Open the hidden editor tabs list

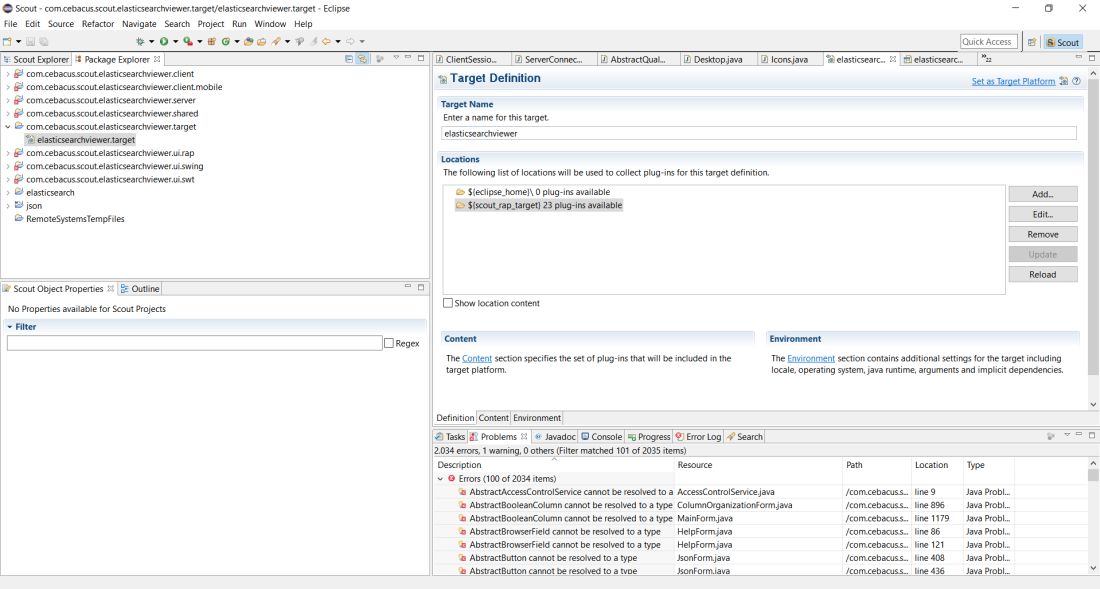coord(986,60)
